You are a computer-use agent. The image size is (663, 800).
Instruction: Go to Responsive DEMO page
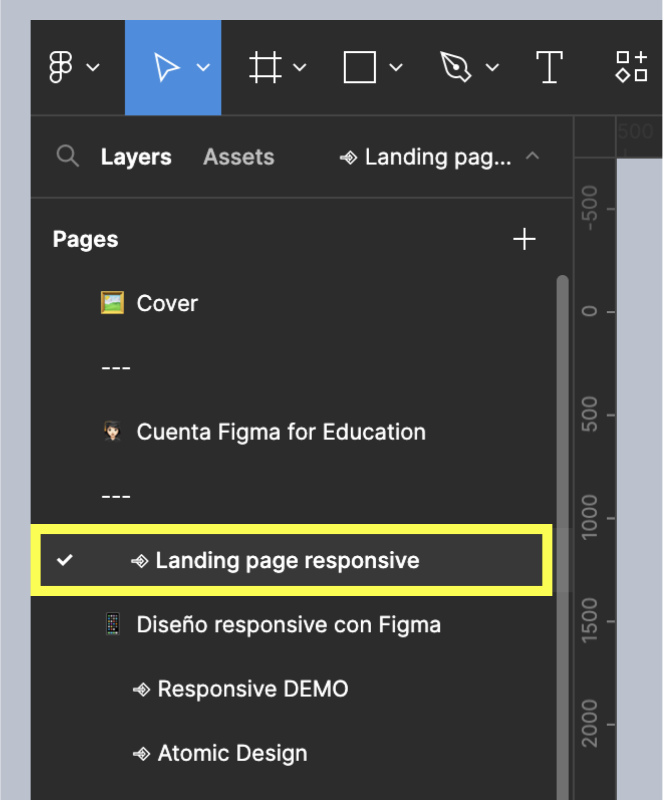pyautogui.click(x=252, y=689)
